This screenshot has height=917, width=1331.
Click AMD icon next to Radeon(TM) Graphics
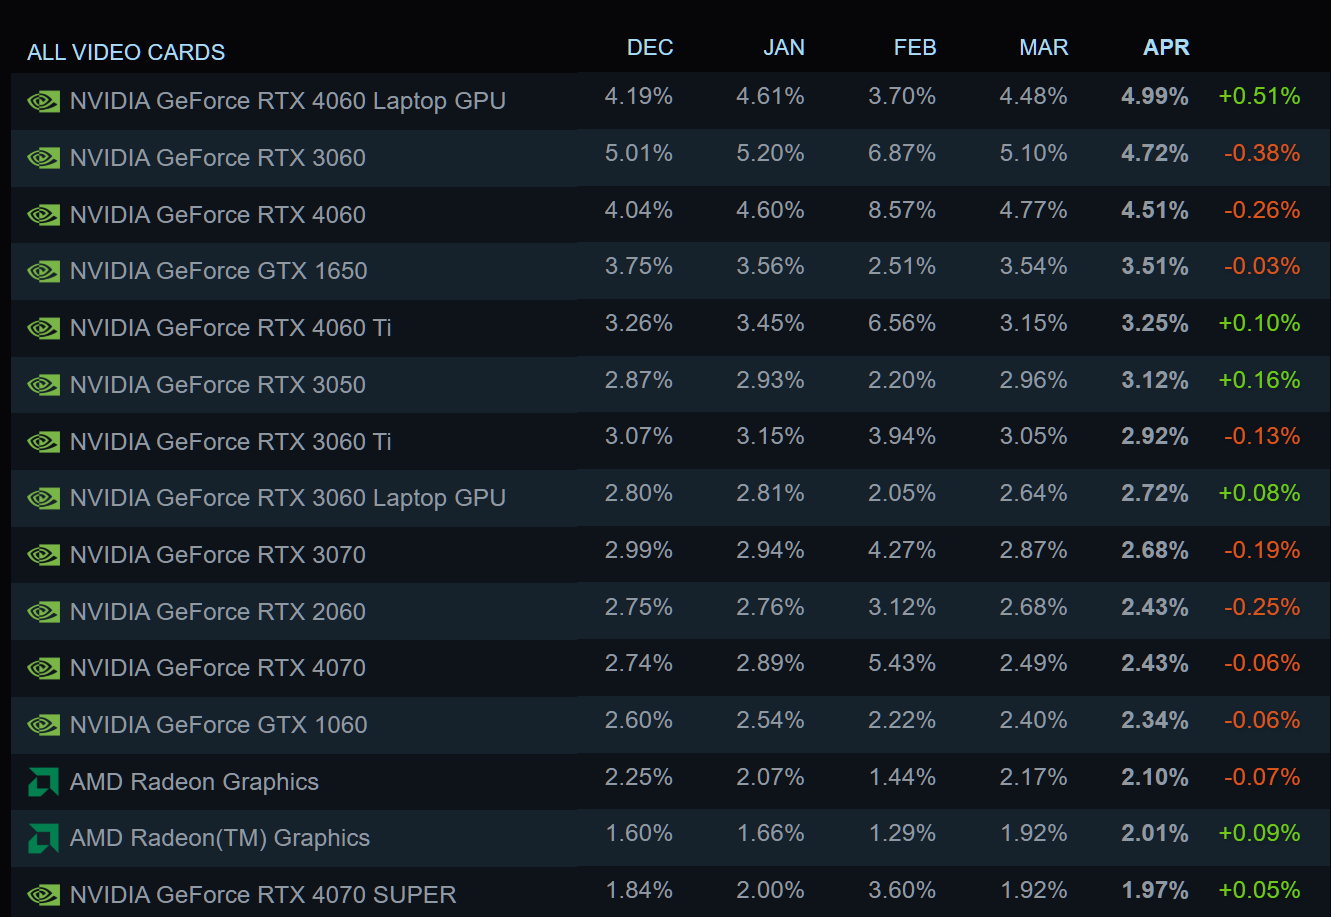point(43,839)
